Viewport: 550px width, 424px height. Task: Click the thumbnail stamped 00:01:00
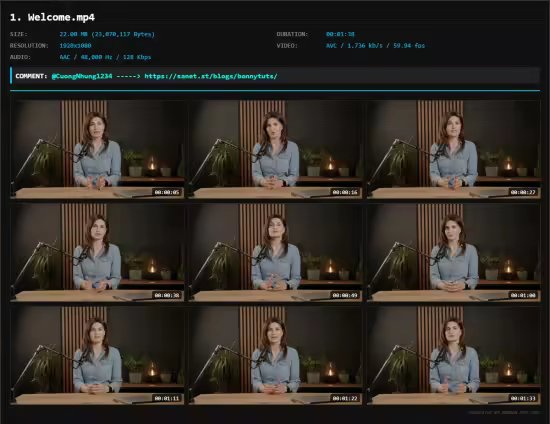point(454,252)
